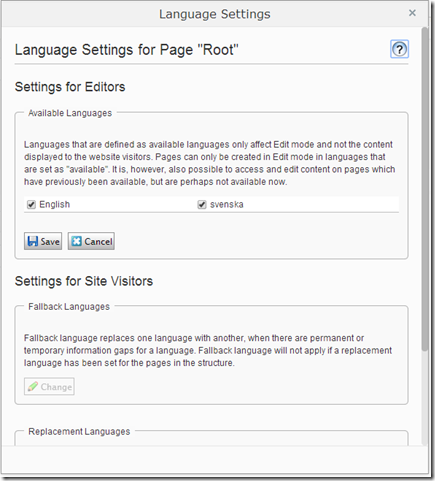435x481 pixels.
Task: Click the Settings for Editors heading
Action: [70, 87]
